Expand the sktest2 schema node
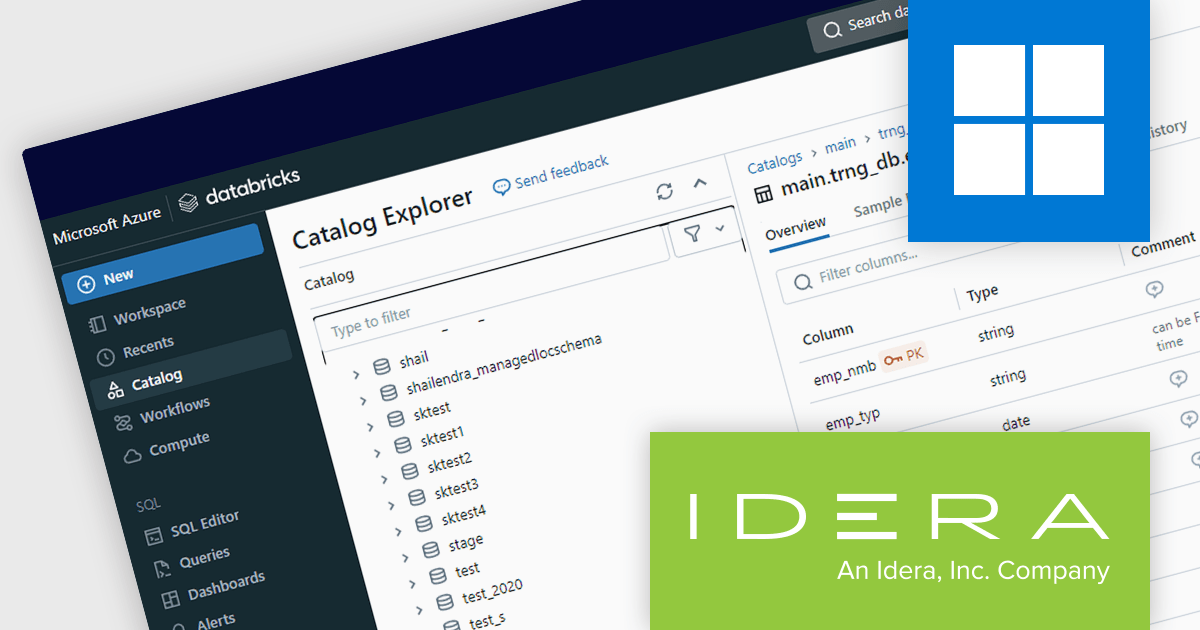This screenshot has height=630, width=1200. [x=385, y=479]
